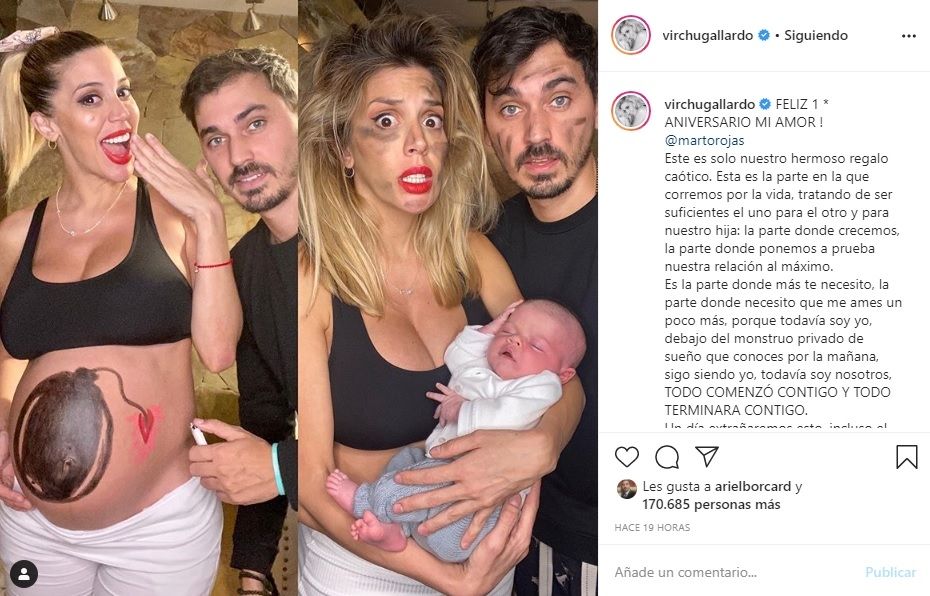Viewport: 930px width, 596px height.
Task: Share post with paper plane icon
Action: pos(707,456)
